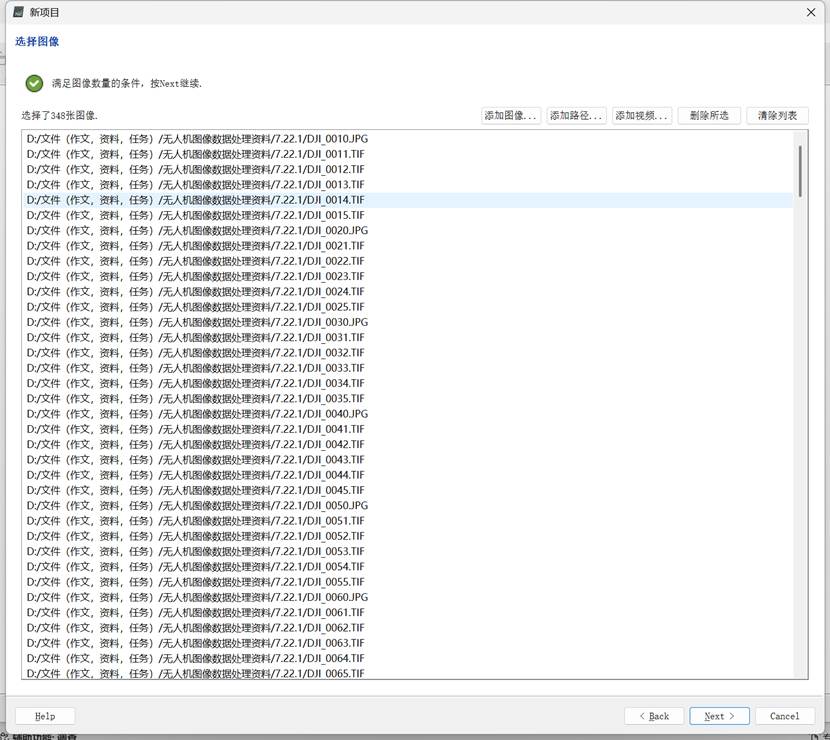The width and height of the screenshot is (830, 740).
Task: Select the DJI_0040.JPG row
Action: point(409,414)
